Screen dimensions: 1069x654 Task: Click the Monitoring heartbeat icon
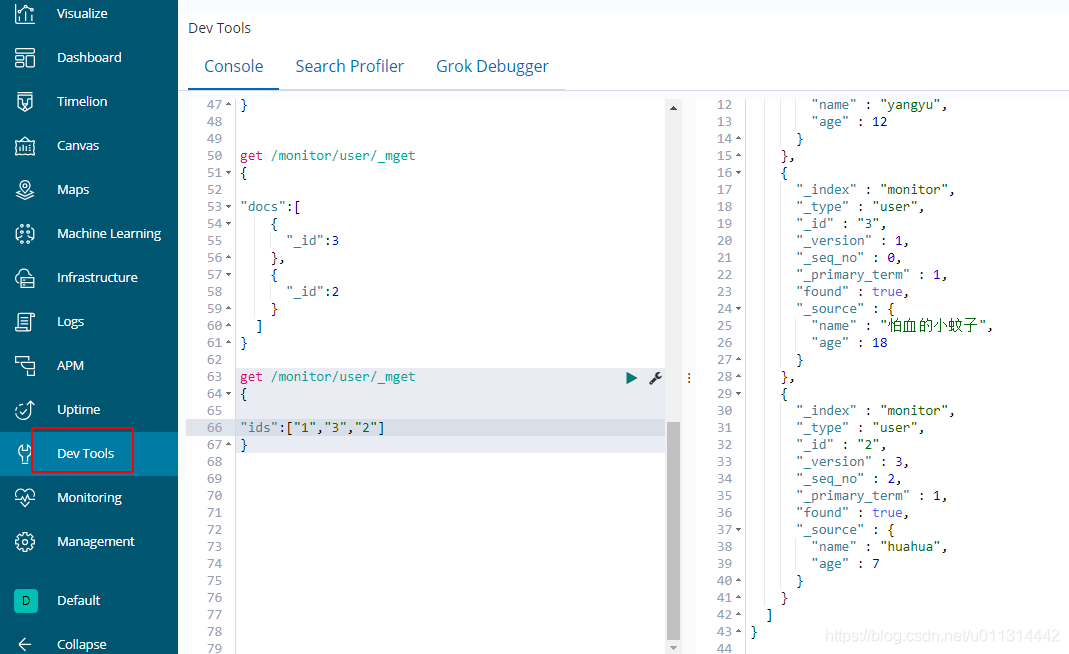point(25,498)
